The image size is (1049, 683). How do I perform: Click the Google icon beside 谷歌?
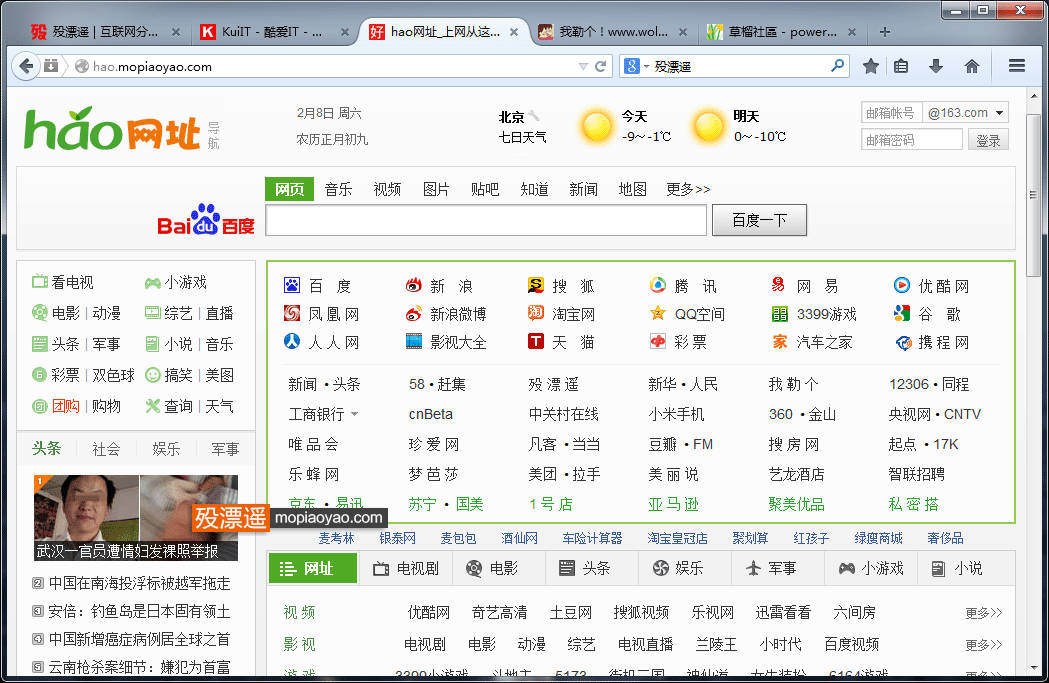click(902, 313)
